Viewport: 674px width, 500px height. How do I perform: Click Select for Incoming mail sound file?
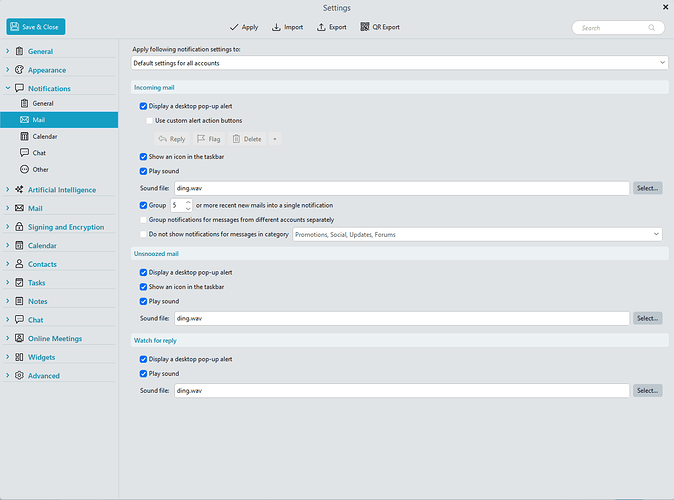coord(647,188)
